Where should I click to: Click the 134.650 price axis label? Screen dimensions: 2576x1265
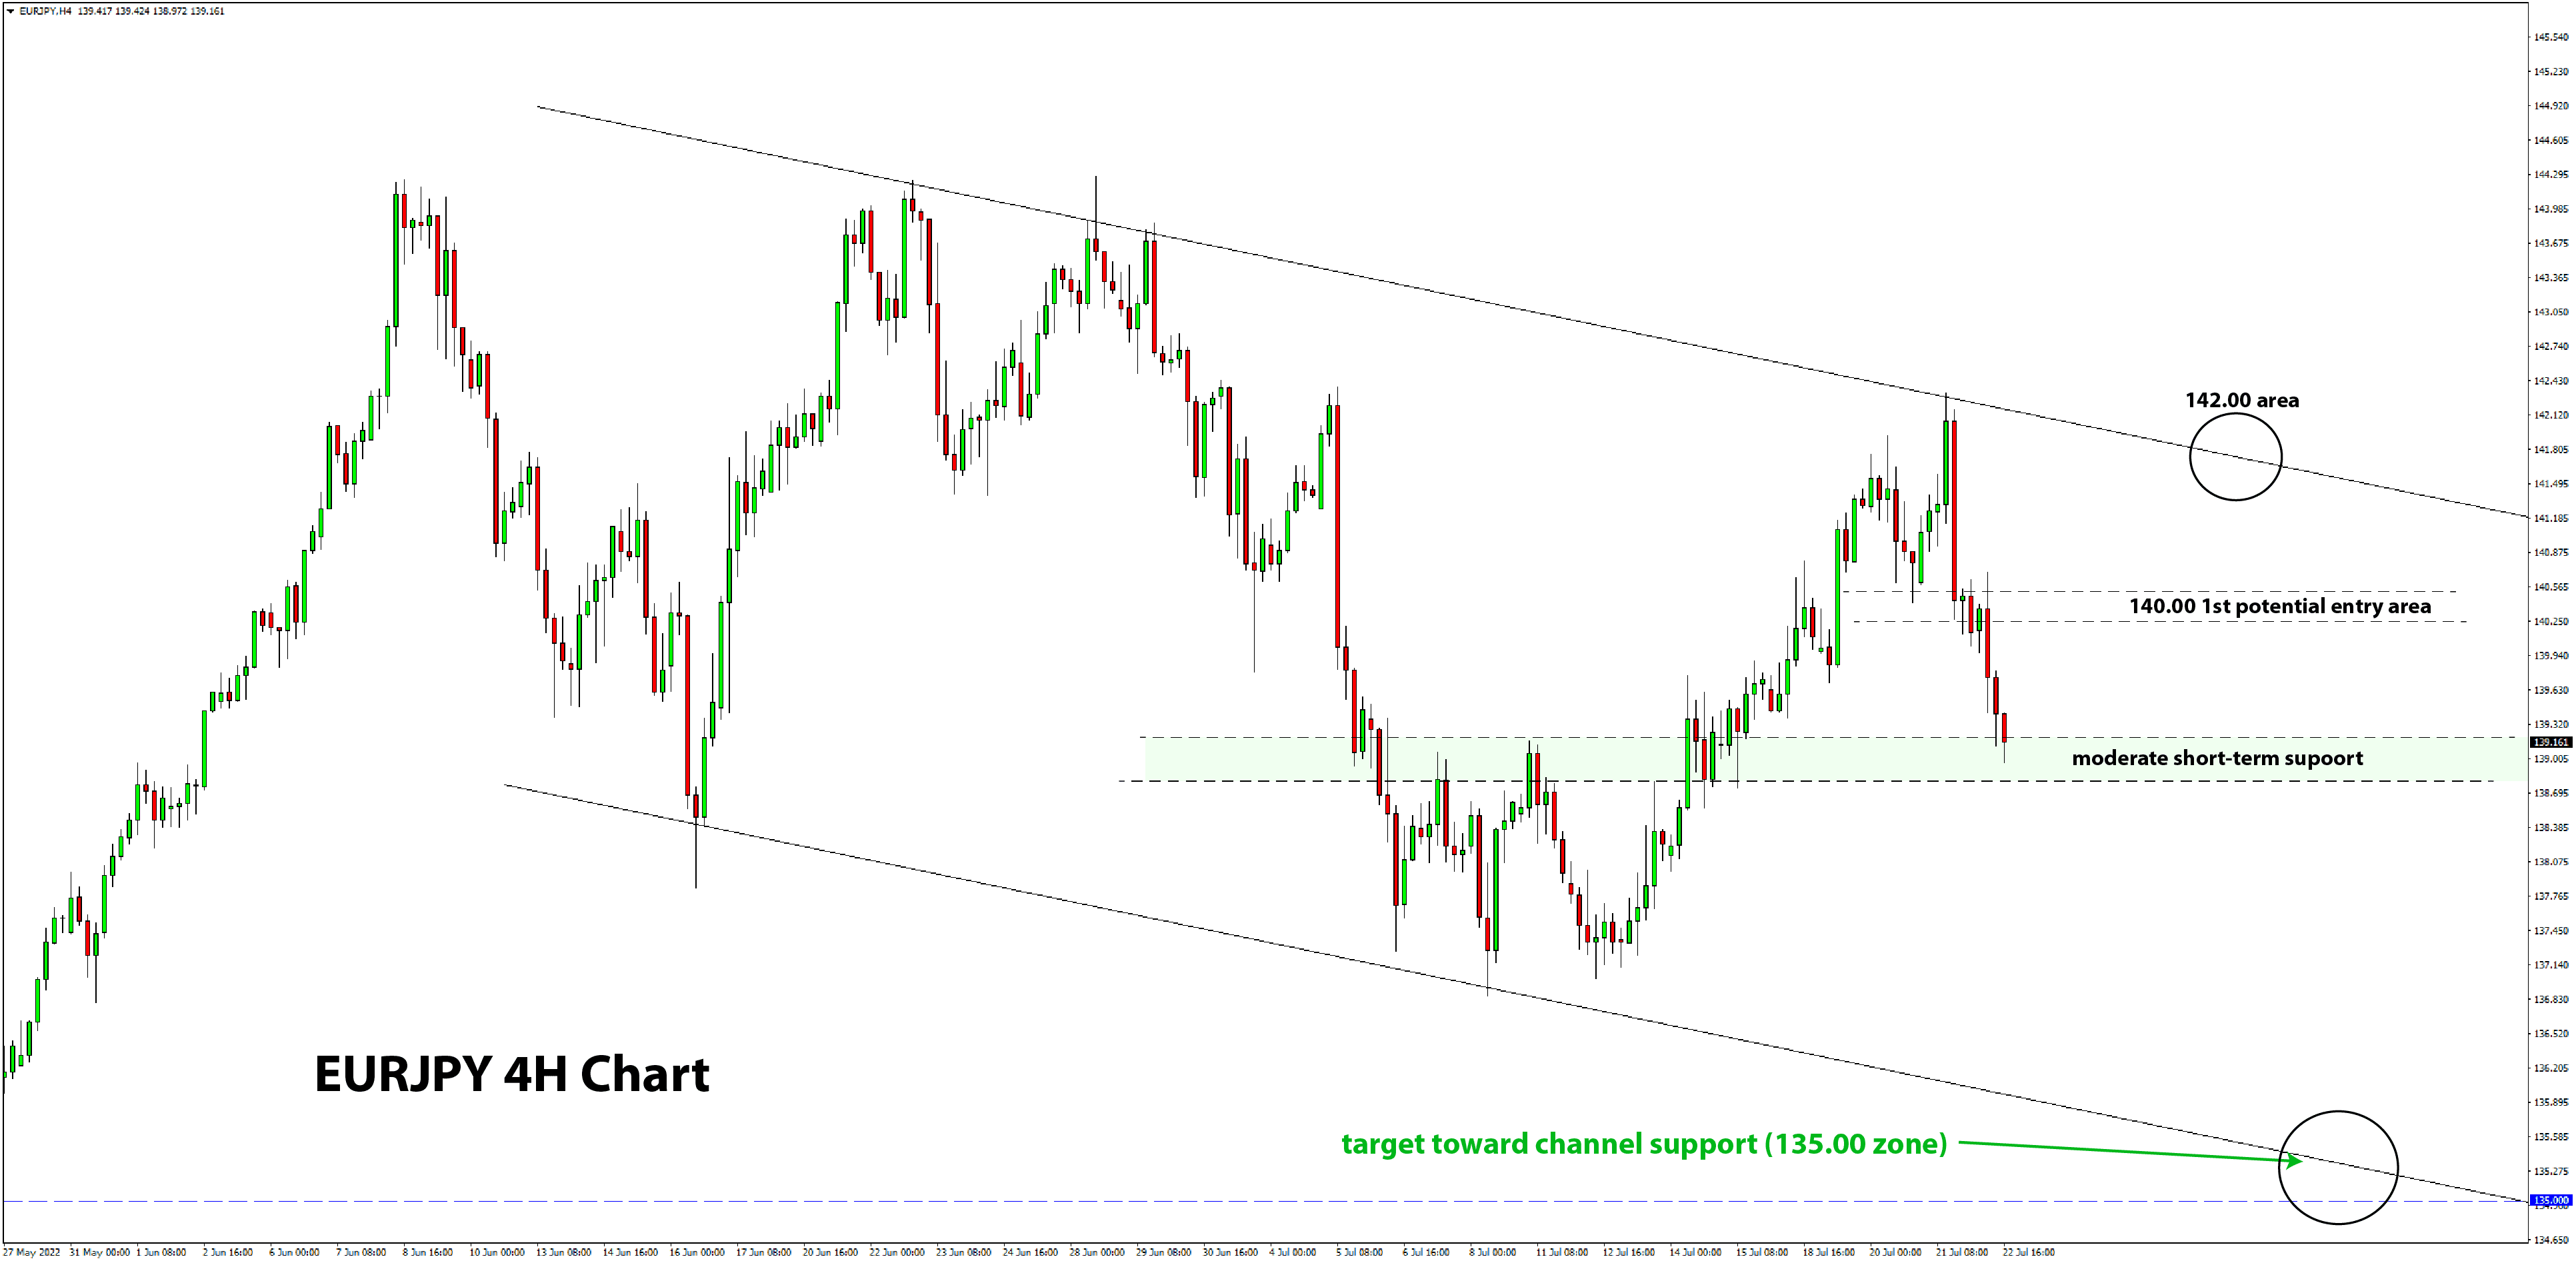[2550, 1240]
